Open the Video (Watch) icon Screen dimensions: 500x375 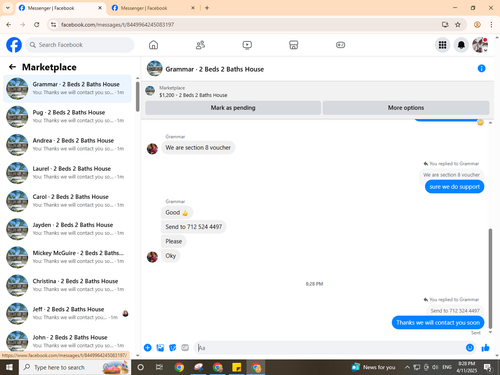click(x=247, y=45)
